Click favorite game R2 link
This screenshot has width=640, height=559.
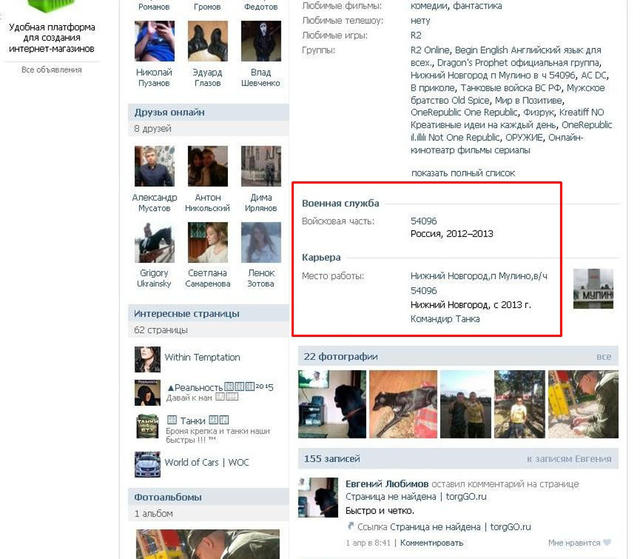(416, 35)
